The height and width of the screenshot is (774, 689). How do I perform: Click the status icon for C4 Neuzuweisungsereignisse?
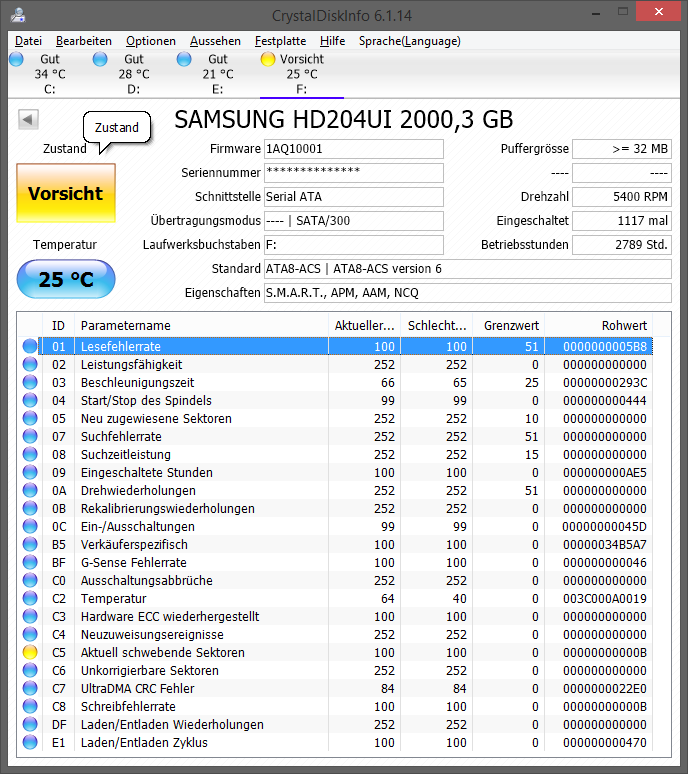click(x=30, y=634)
